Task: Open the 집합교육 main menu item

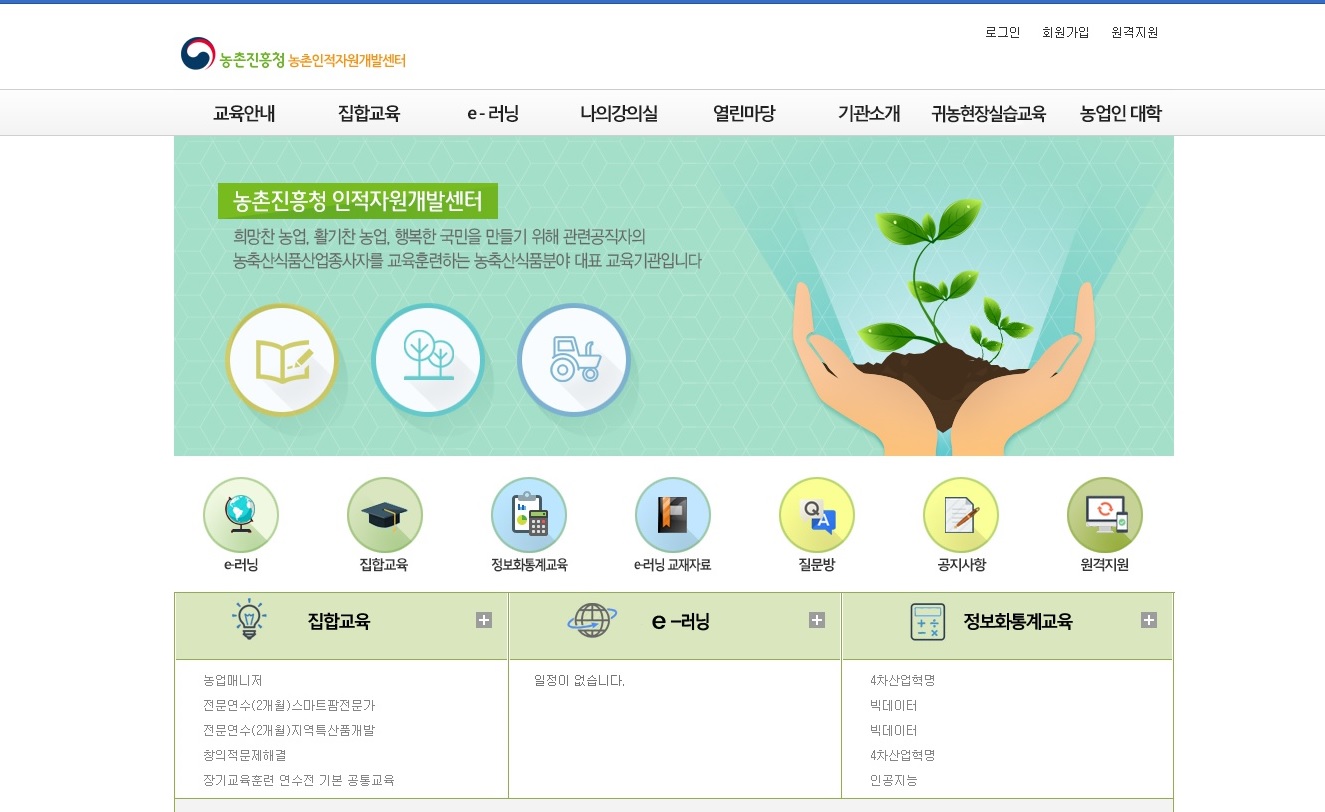Action: coord(369,113)
